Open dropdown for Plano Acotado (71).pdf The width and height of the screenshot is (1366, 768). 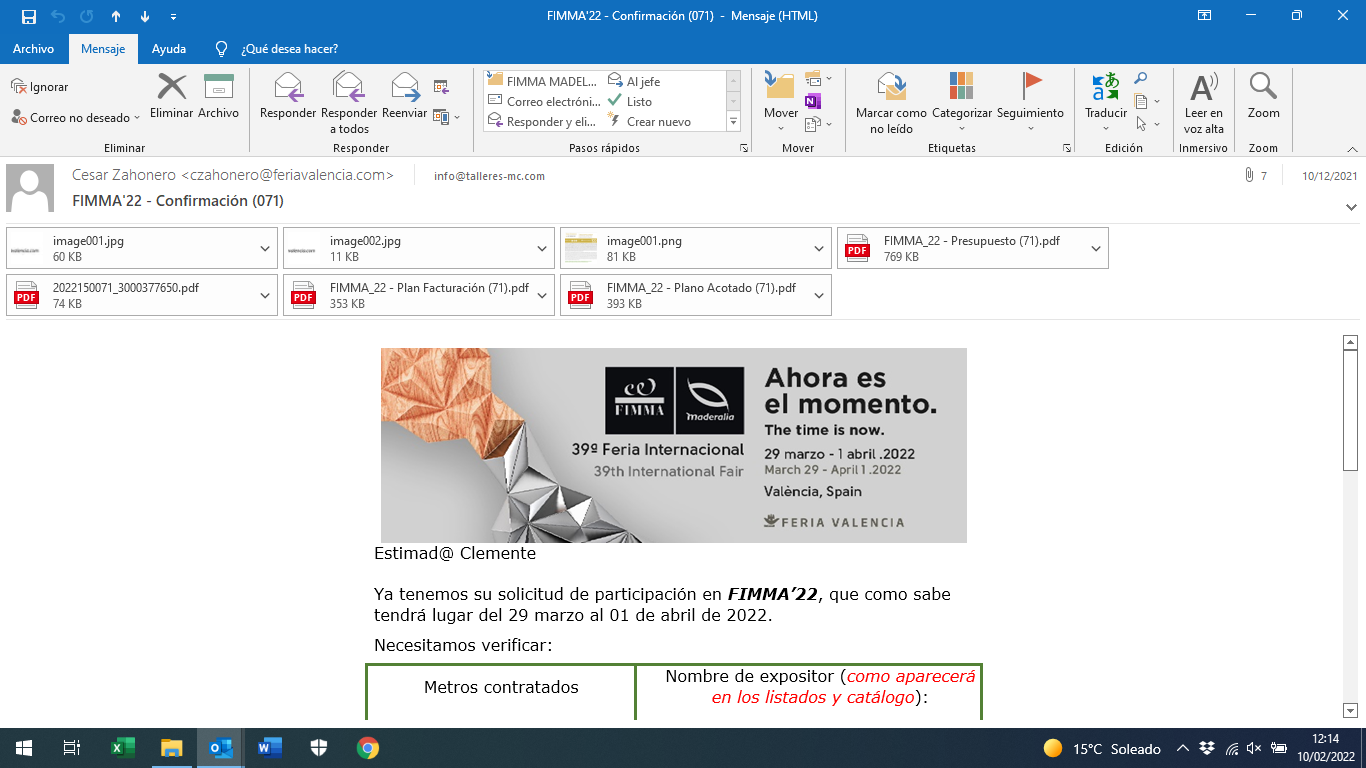coord(819,295)
